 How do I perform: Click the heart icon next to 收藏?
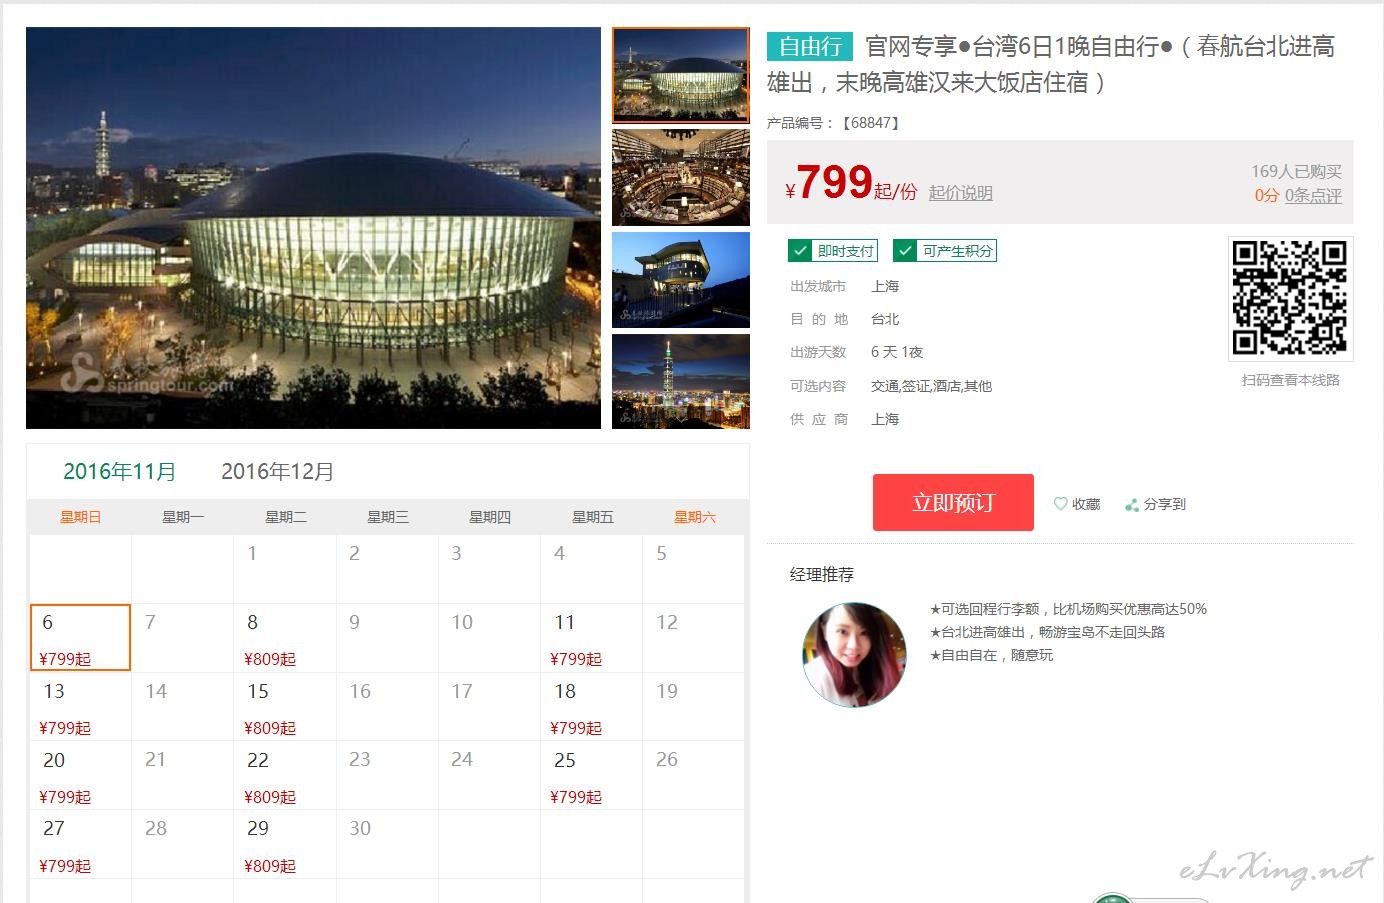pos(1060,504)
